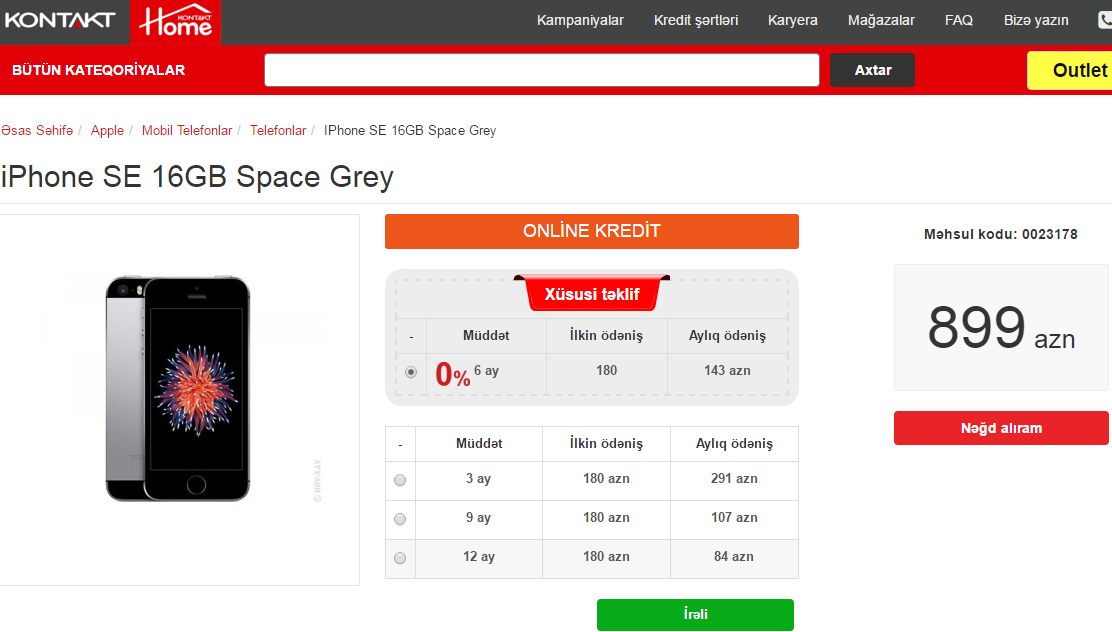
Task: Focus the search input field
Action: click(x=542, y=70)
